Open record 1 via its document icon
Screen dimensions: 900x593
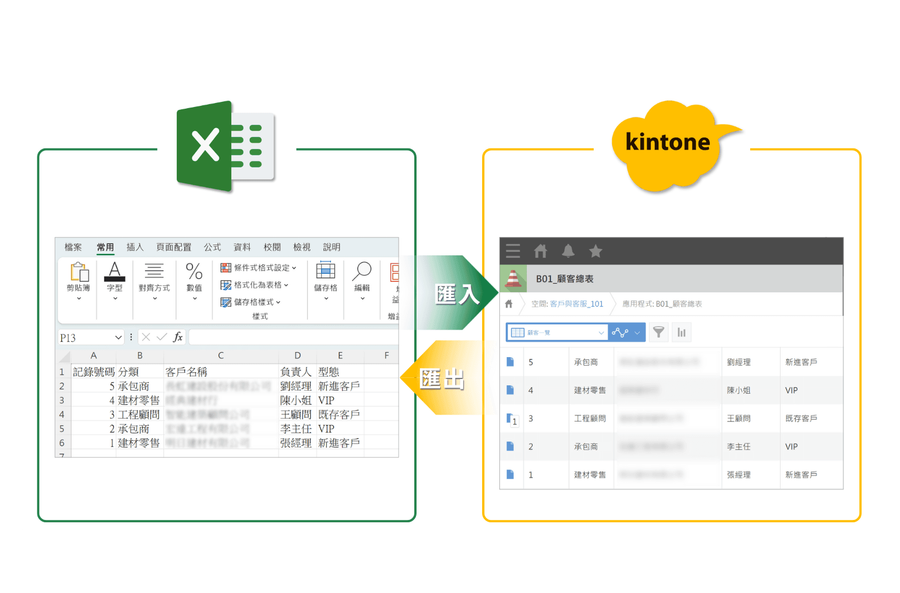(510, 474)
